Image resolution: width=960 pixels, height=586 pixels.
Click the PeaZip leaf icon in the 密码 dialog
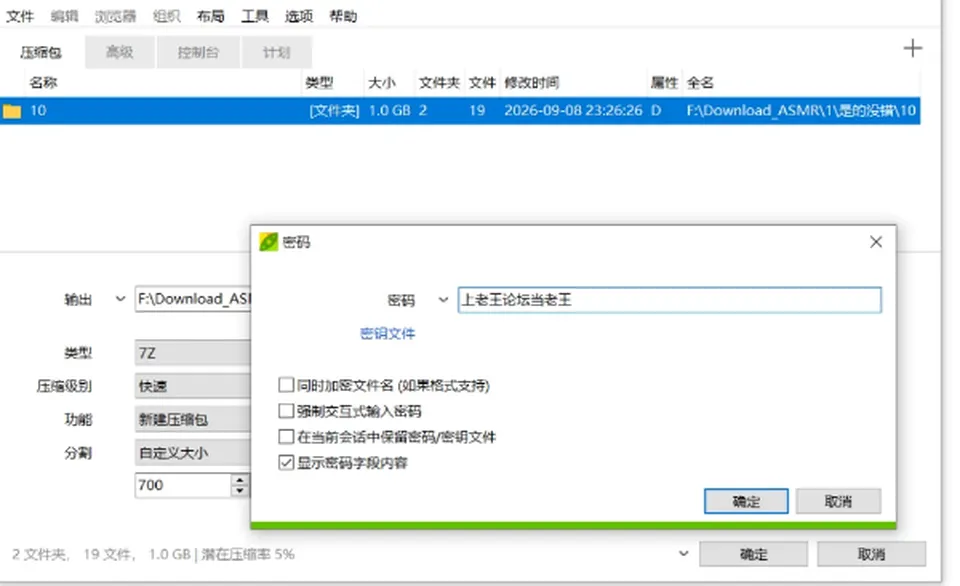coord(268,242)
